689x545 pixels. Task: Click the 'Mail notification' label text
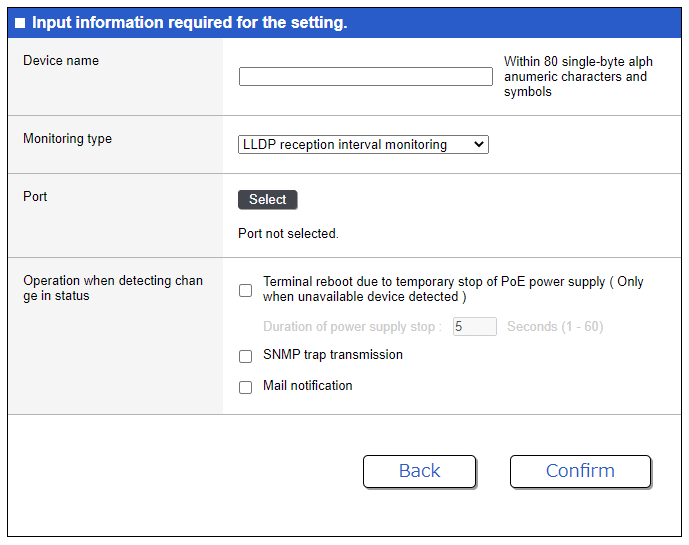coord(307,386)
